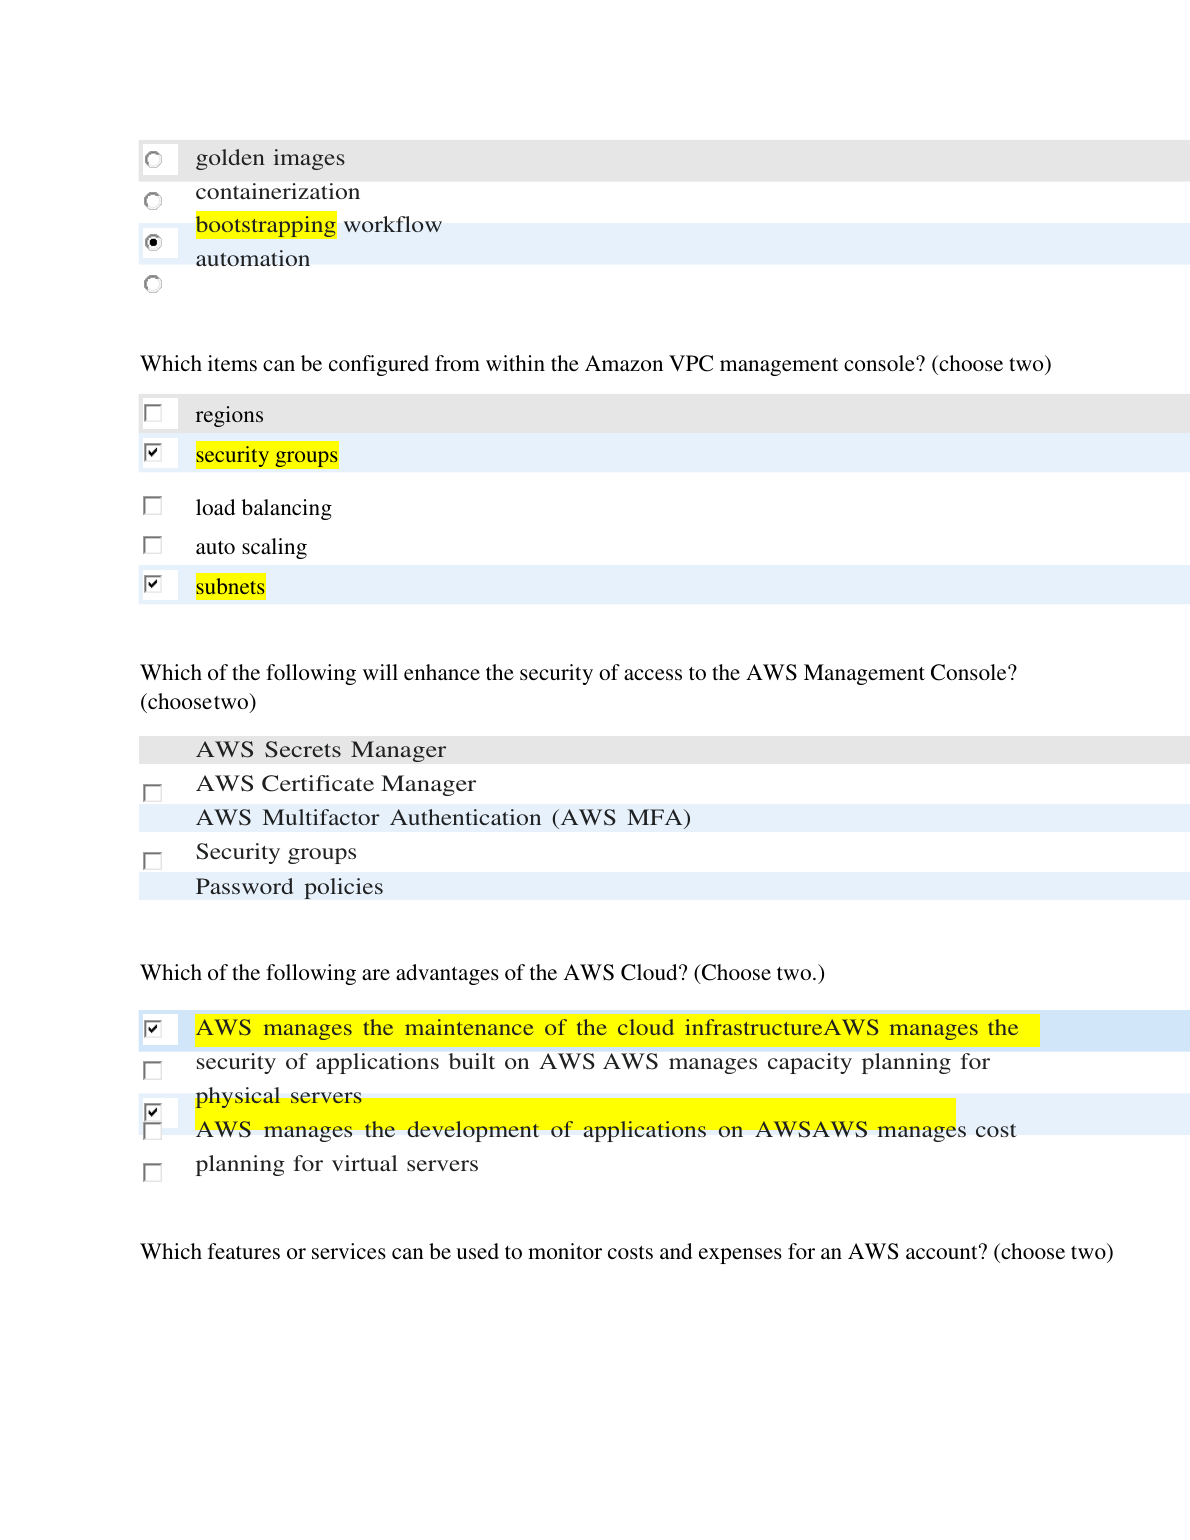Click the "AWS Secrets Manager" answer text
Image resolution: width=1190 pixels, height=1540 pixels.
320,750
